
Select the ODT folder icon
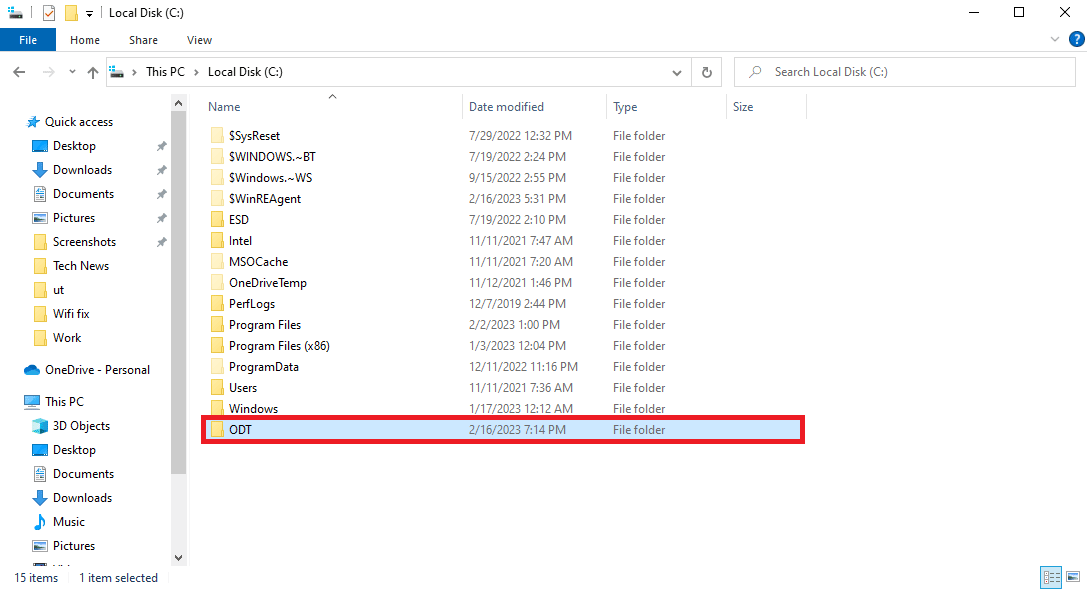(218, 430)
